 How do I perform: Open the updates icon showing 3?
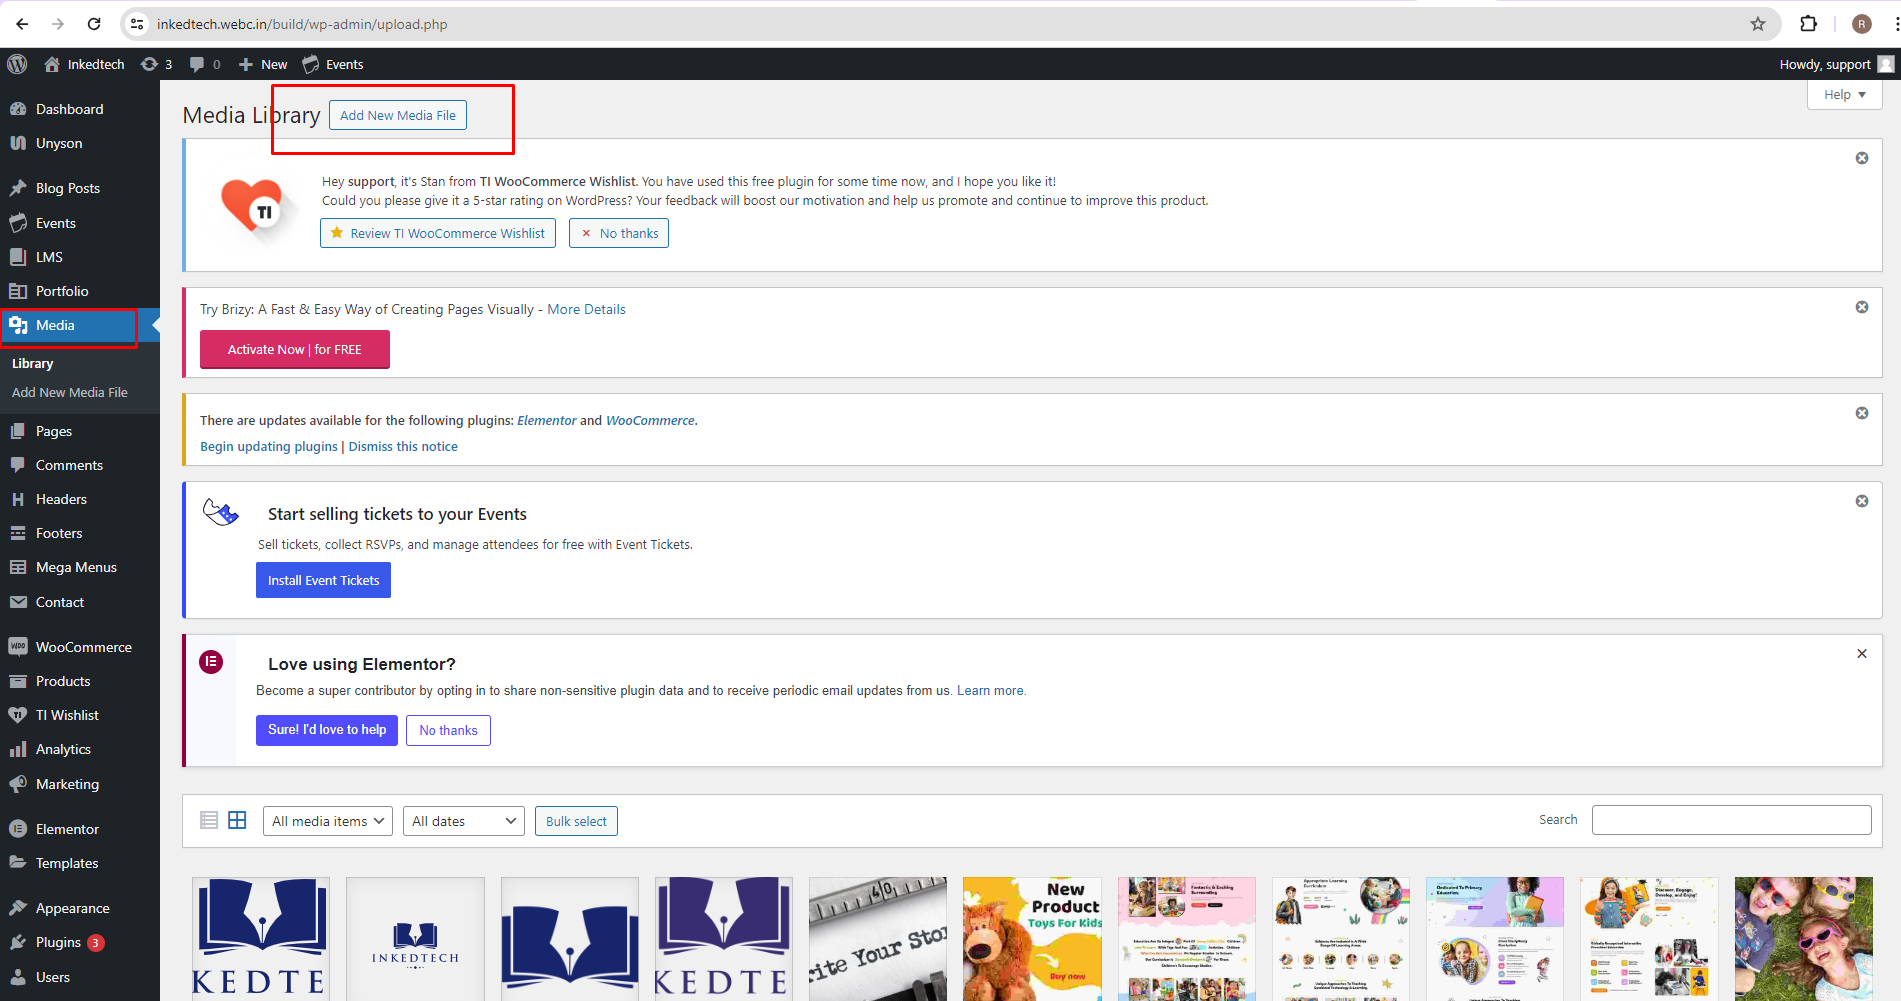[149, 64]
